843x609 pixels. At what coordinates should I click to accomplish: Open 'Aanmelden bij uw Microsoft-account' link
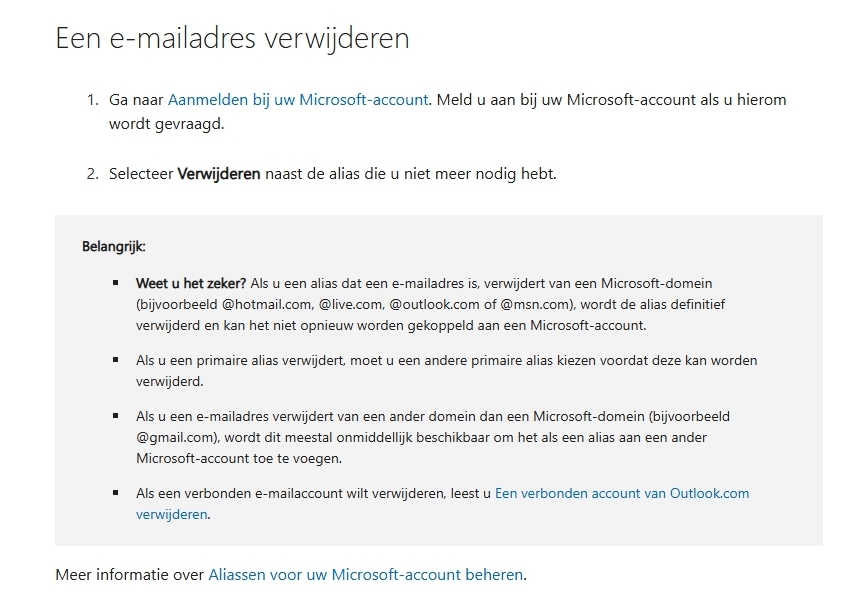[298, 100]
